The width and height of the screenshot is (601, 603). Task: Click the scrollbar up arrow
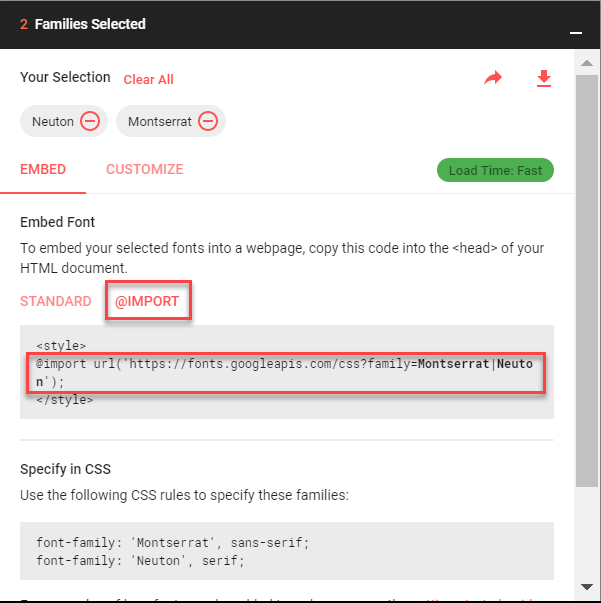click(587, 63)
